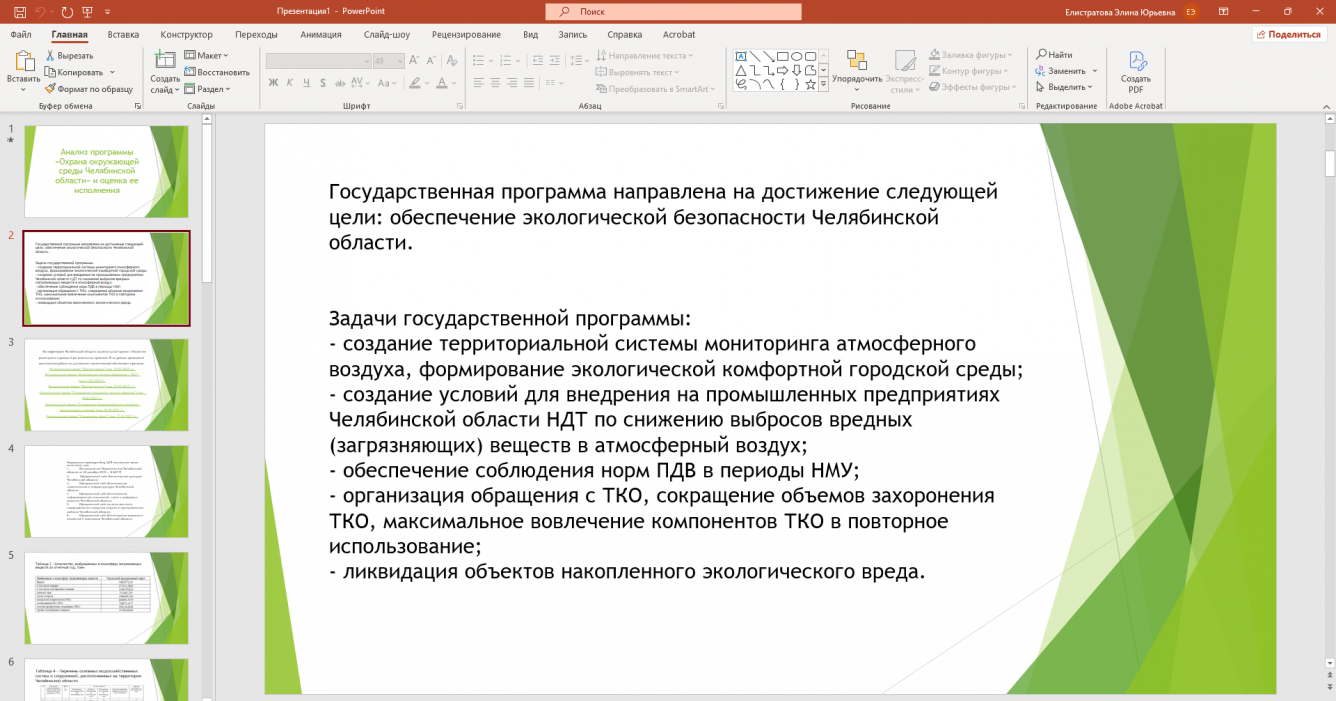The width and height of the screenshot is (1336, 701).
Task: Click the Share (Поделиться) button
Action: point(1289,34)
